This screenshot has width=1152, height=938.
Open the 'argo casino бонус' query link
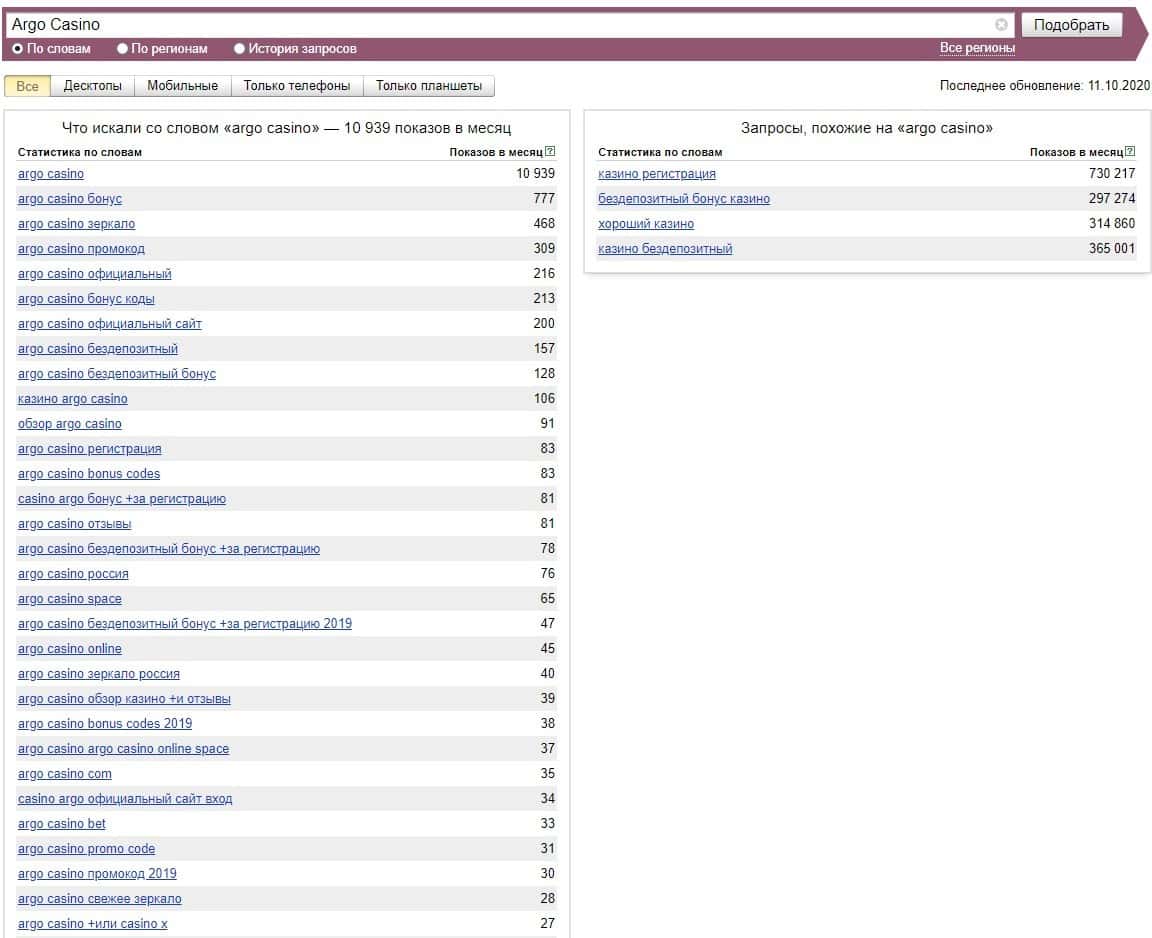[70, 199]
